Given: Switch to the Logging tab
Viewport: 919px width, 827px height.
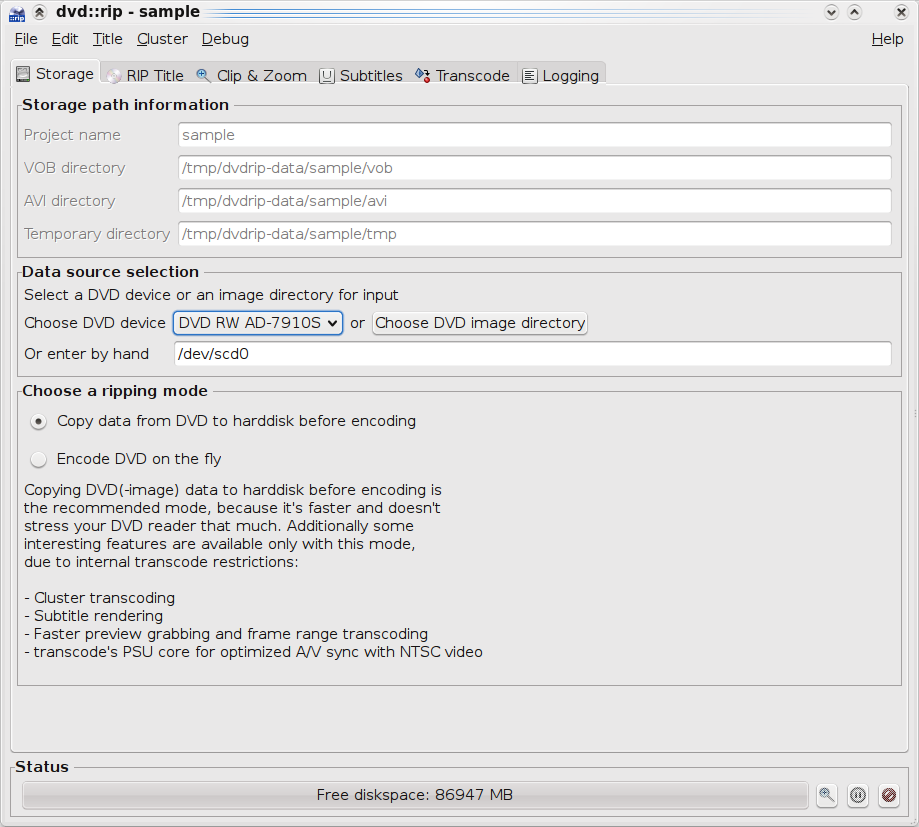Looking at the screenshot, I should point(561,76).
